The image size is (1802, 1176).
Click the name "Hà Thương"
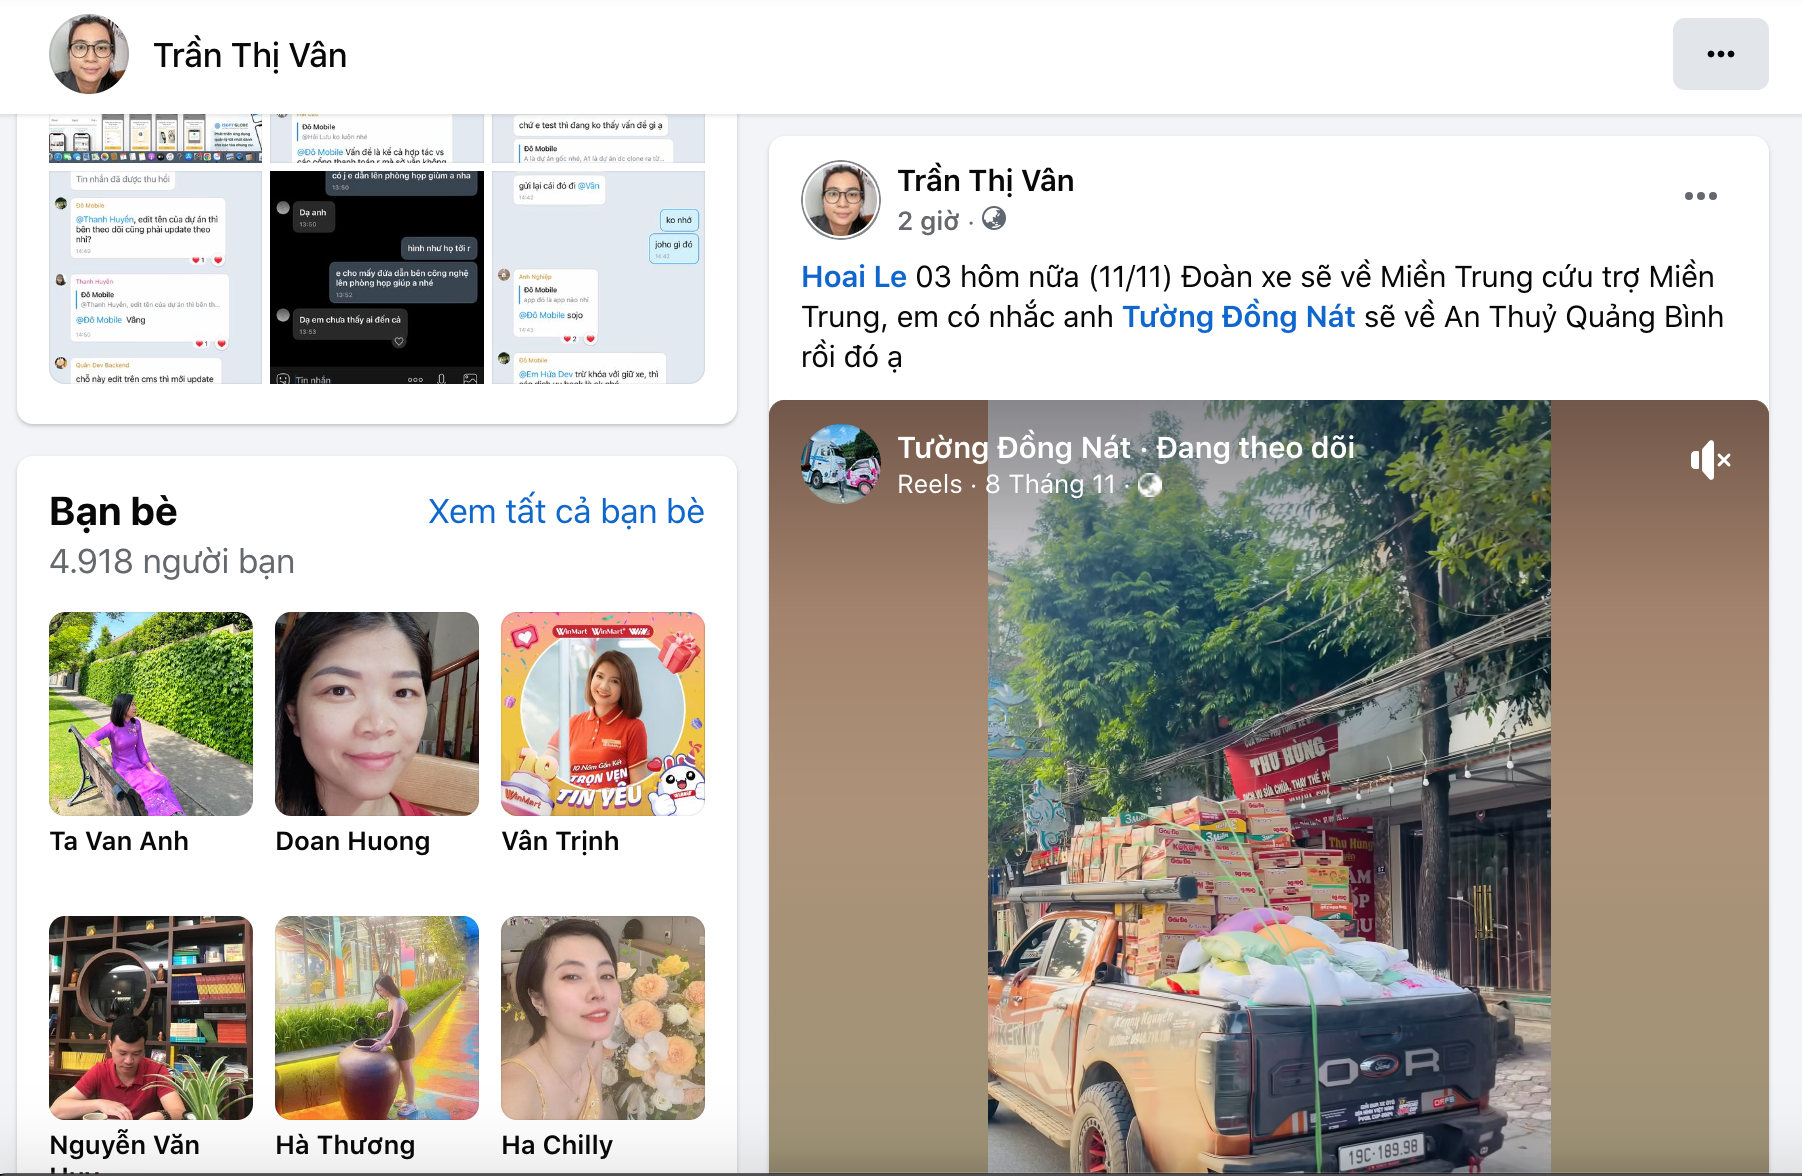(x=345, y=1145)
